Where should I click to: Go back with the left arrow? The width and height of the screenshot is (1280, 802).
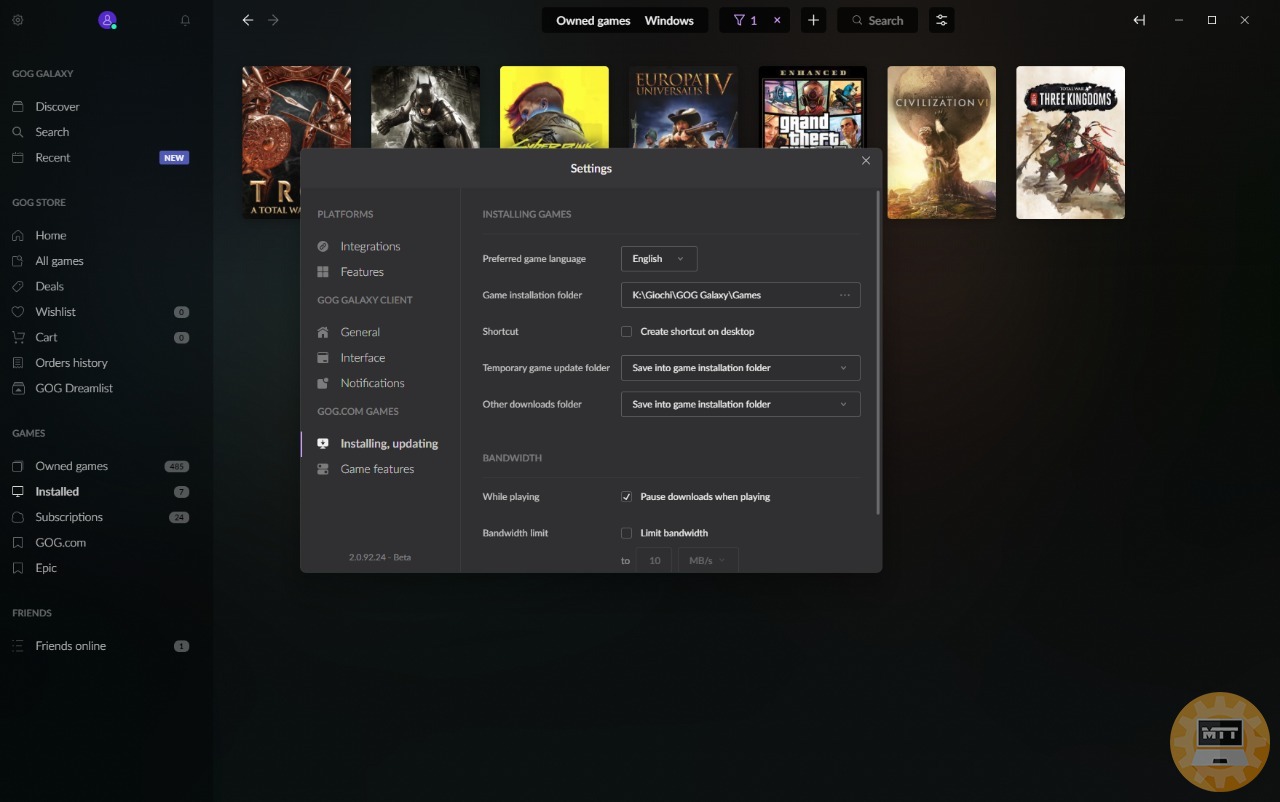coord(248,20)
